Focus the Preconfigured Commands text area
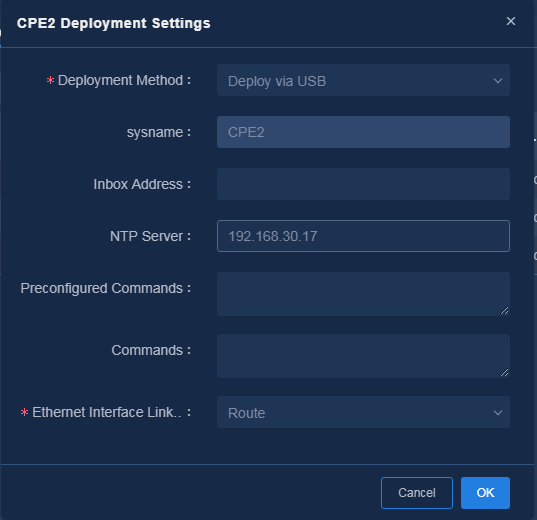Screen dimensions: 537x520 coord(363,294)
